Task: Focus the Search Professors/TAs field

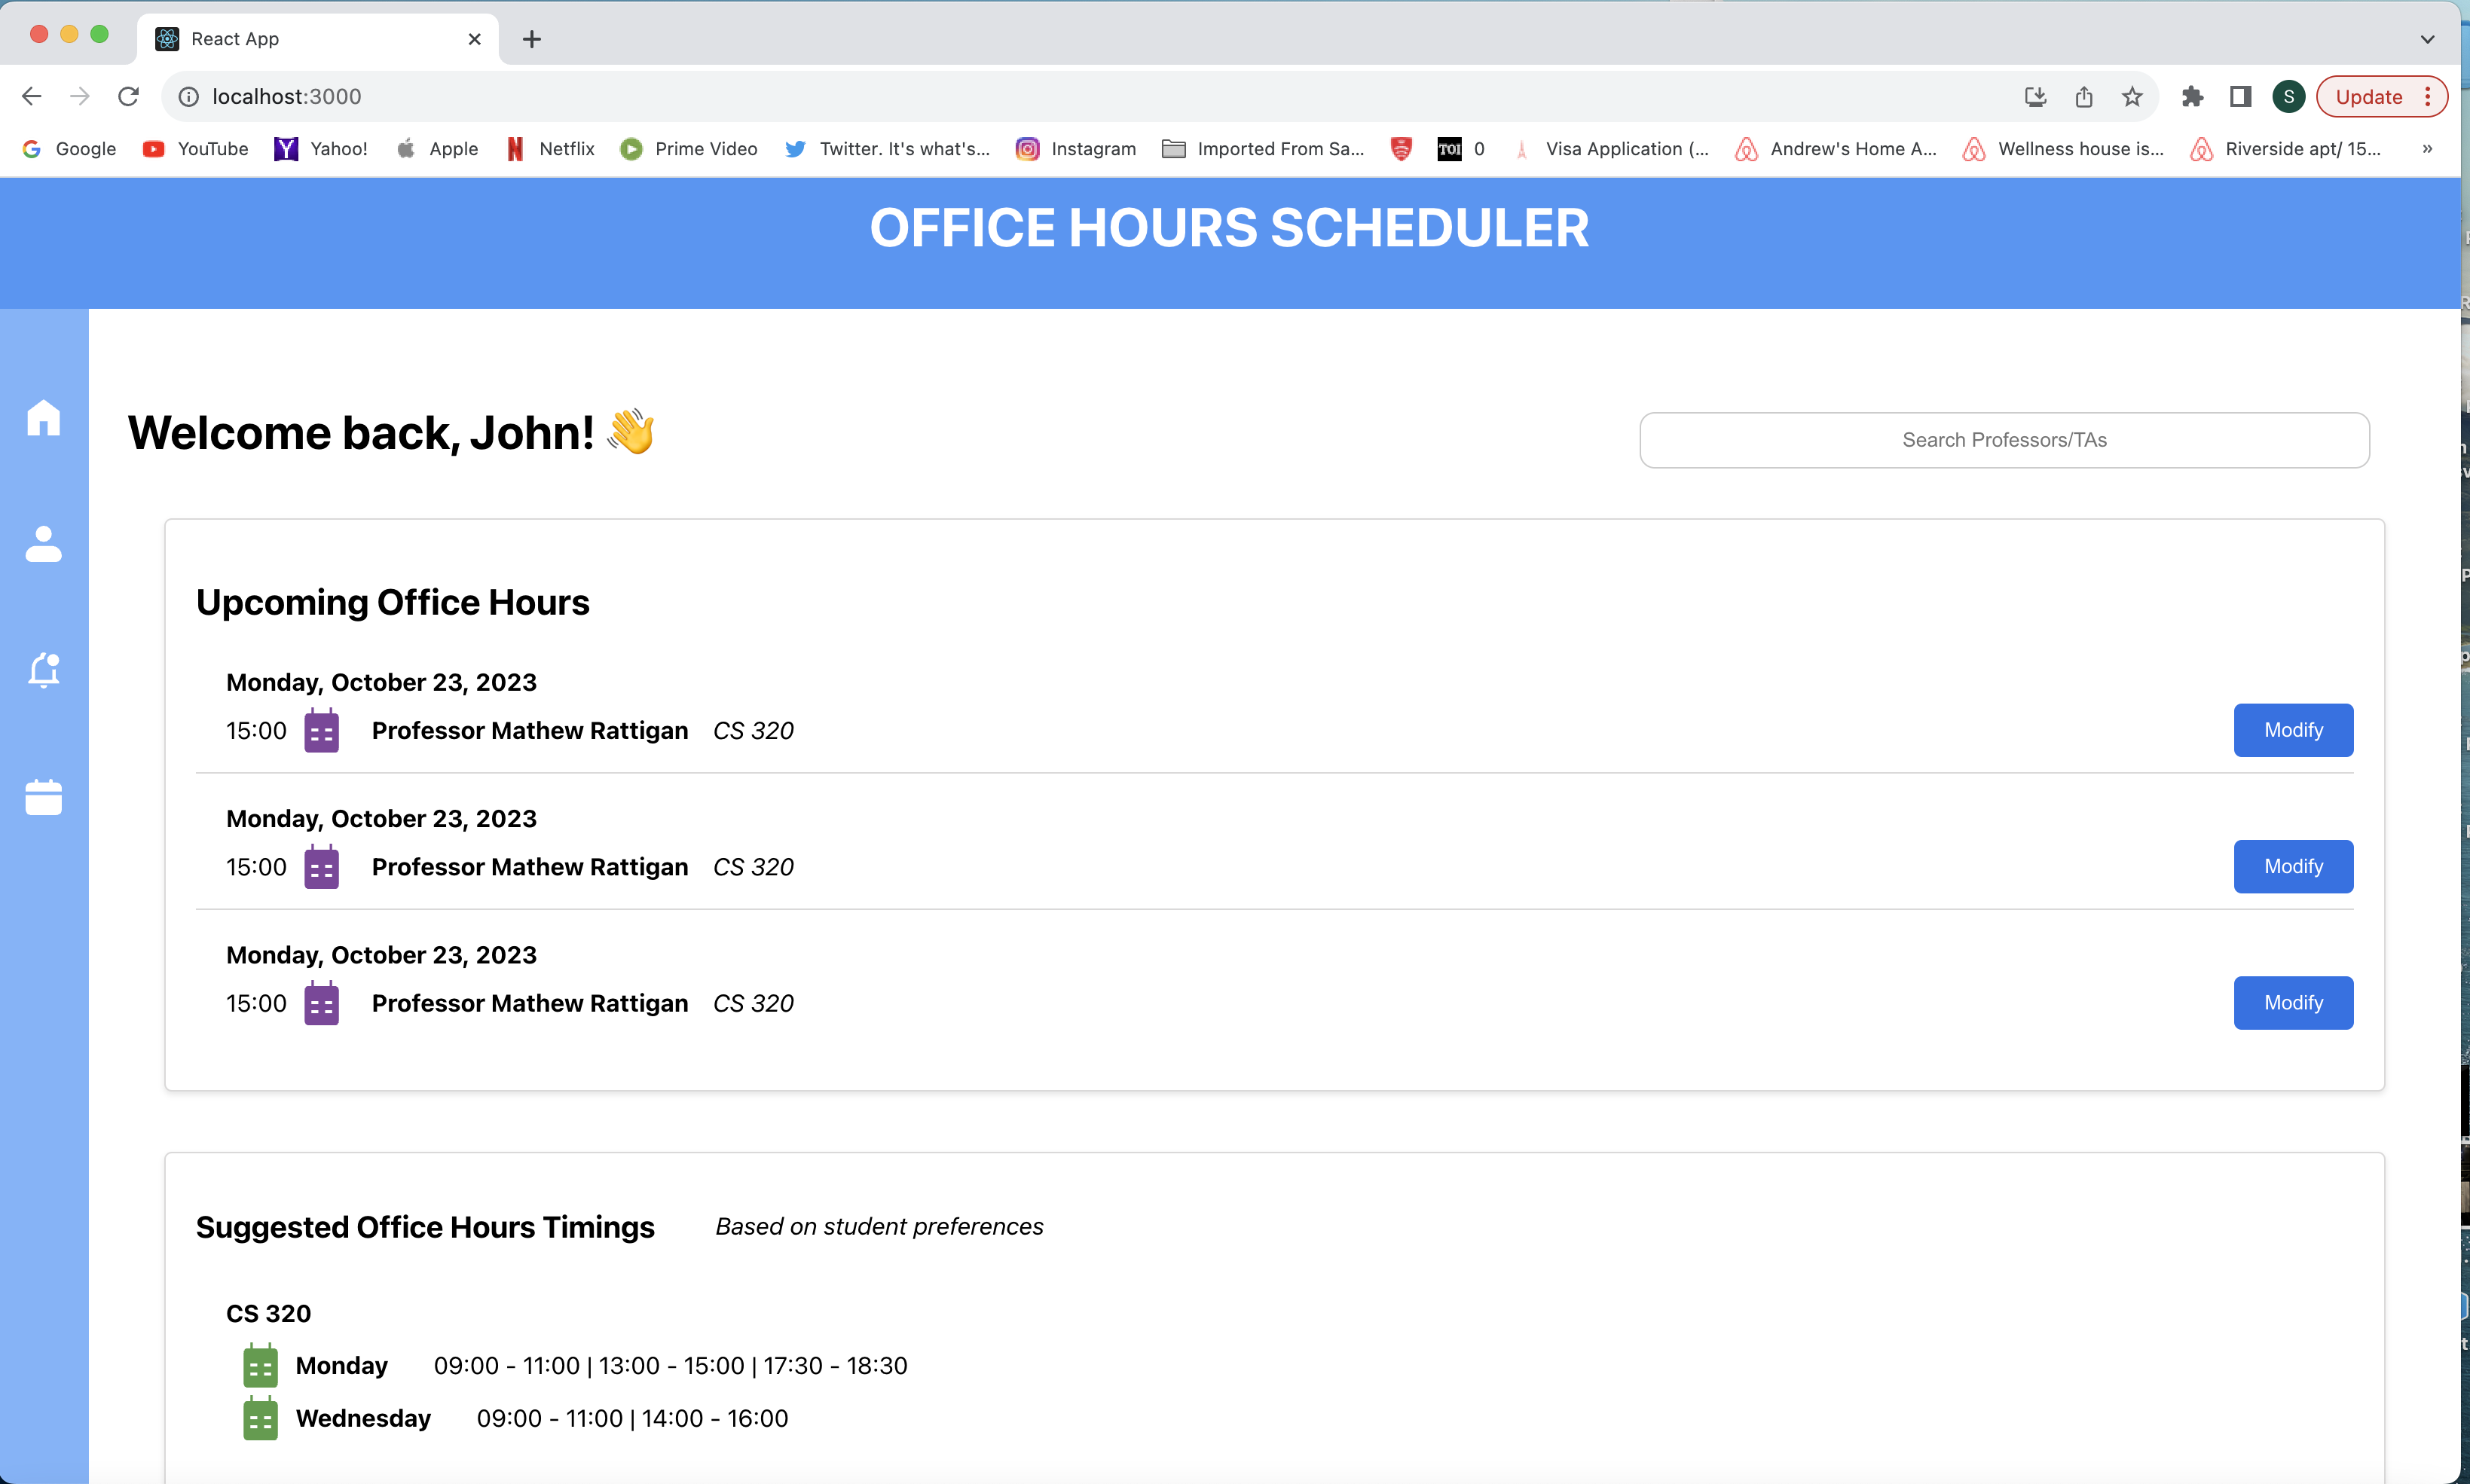Action: coord(2004,440)
